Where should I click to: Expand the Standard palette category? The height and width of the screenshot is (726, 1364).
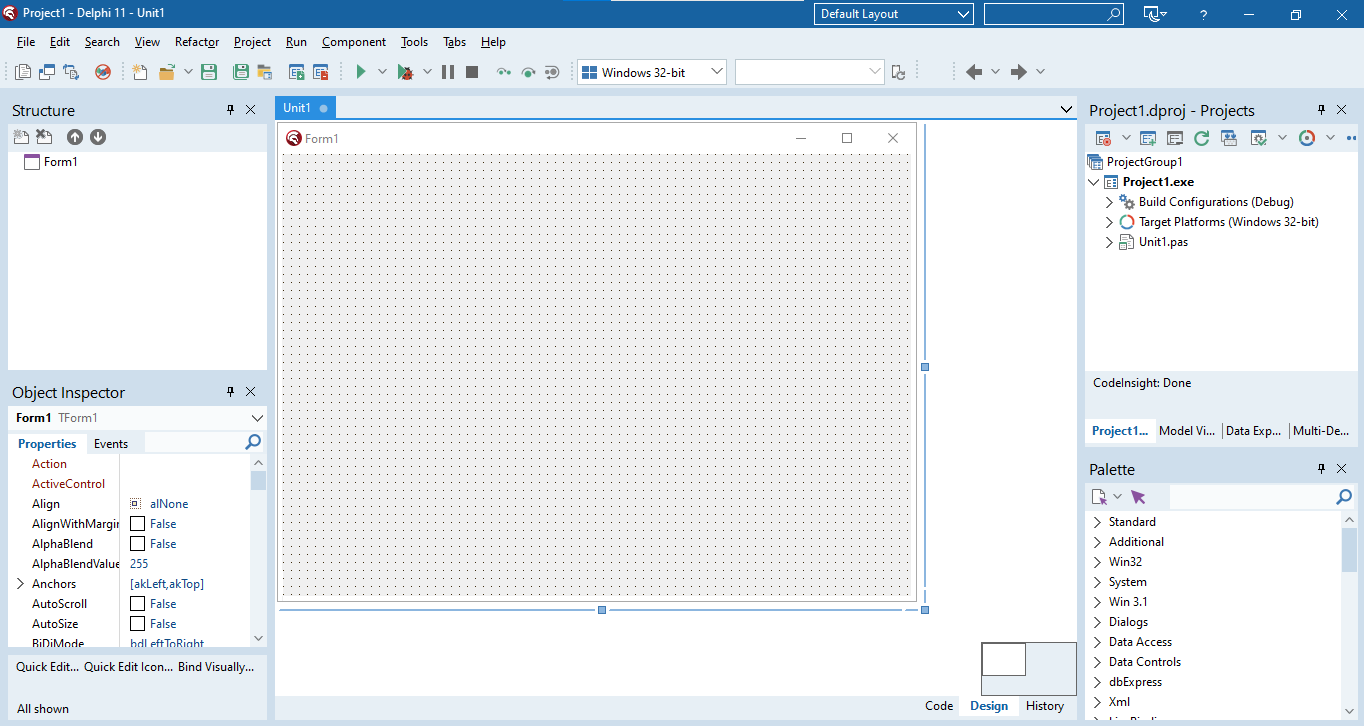1097,522
